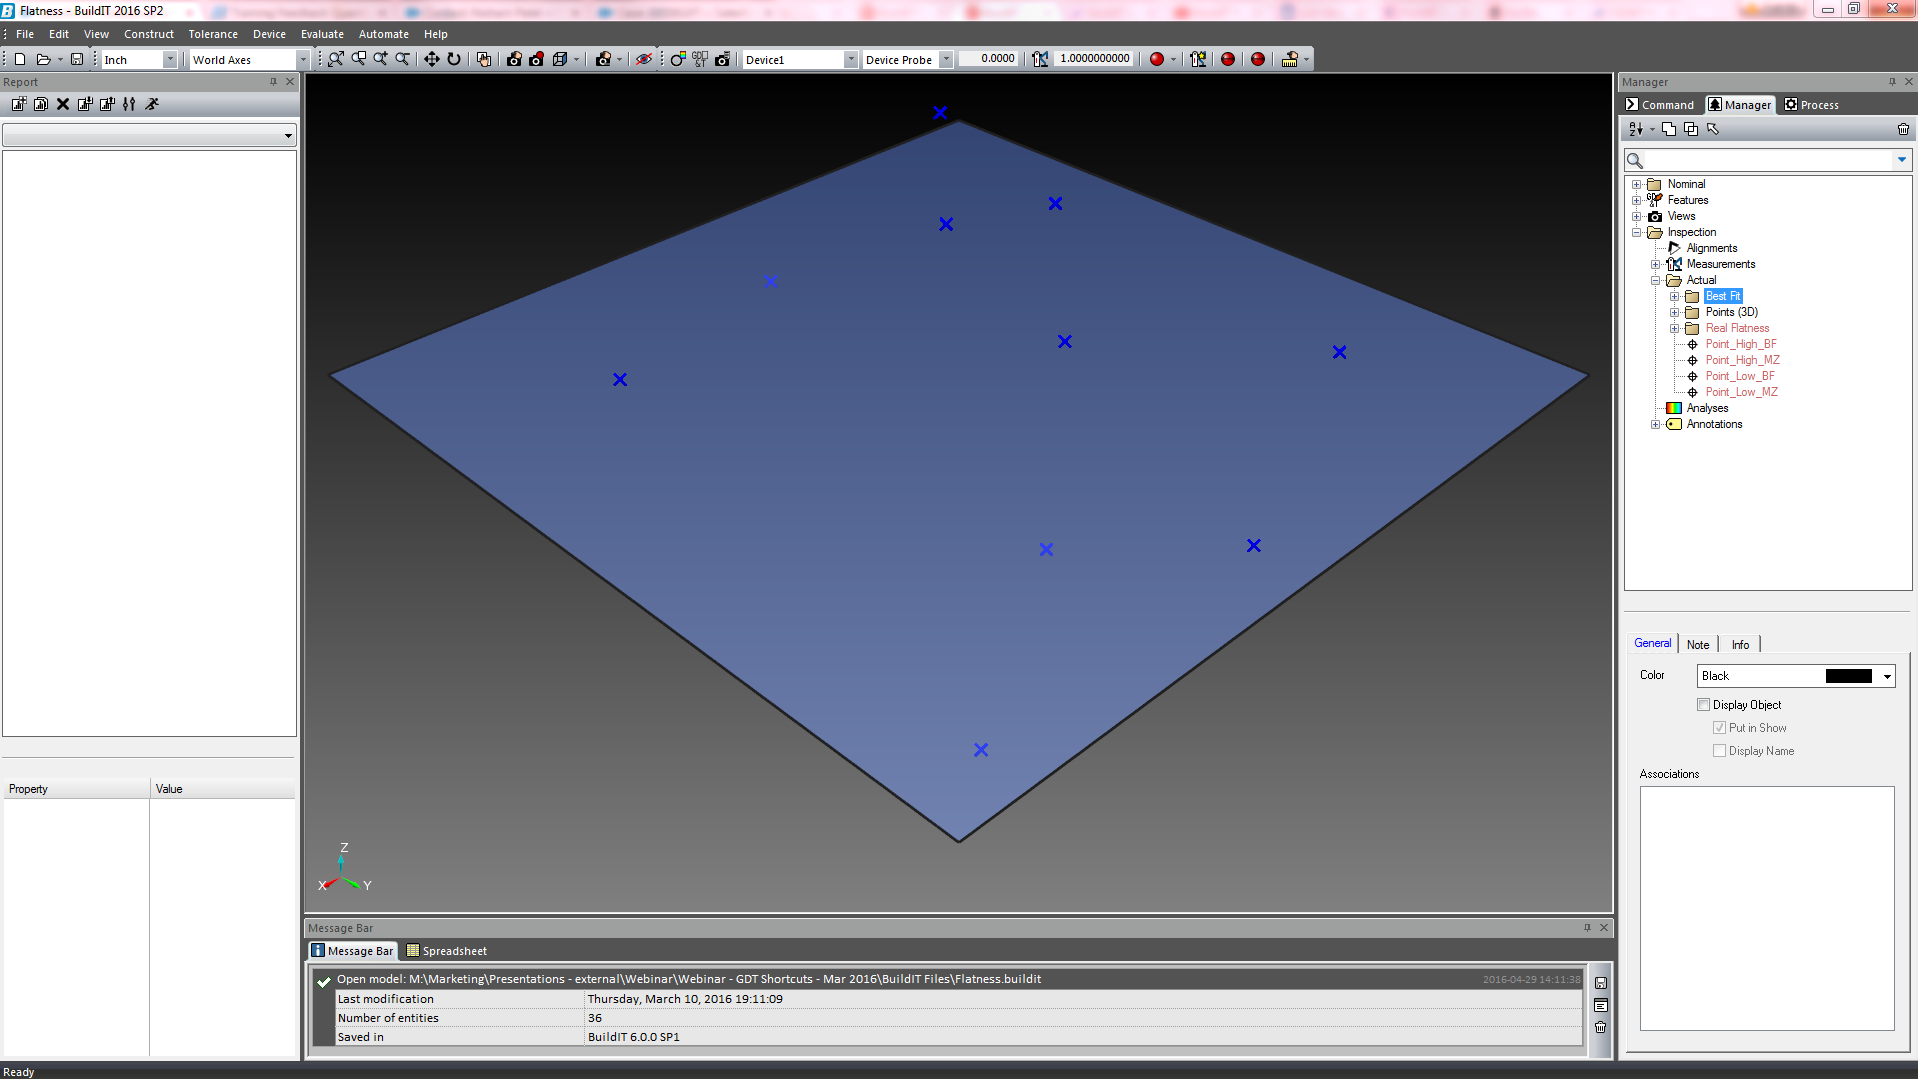Click the sort A-Z icon in Manager
The width and height of the screenshot is (1918, 1079).
point(1636,129)
